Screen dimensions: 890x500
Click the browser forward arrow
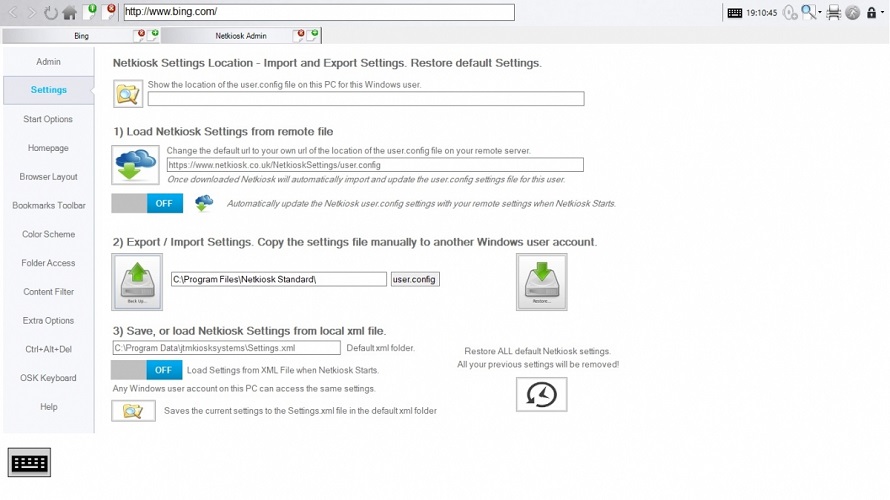click(32, 12)
